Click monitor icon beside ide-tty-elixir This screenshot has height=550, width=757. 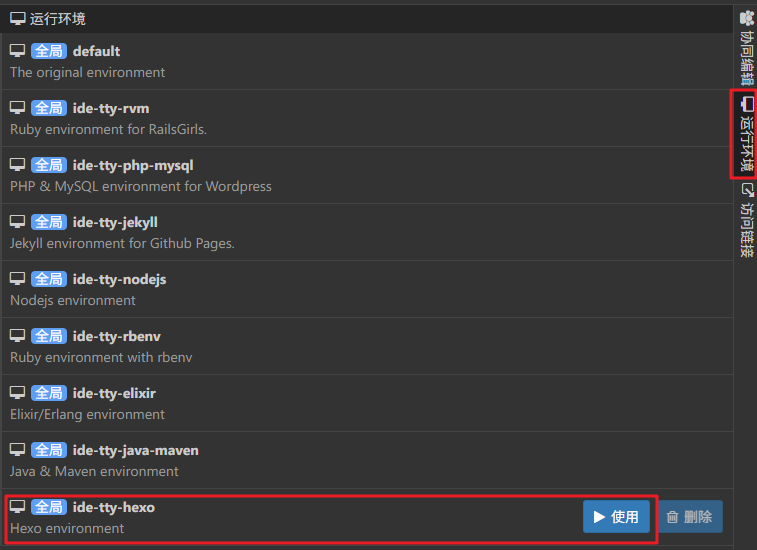tap(18, 393)
